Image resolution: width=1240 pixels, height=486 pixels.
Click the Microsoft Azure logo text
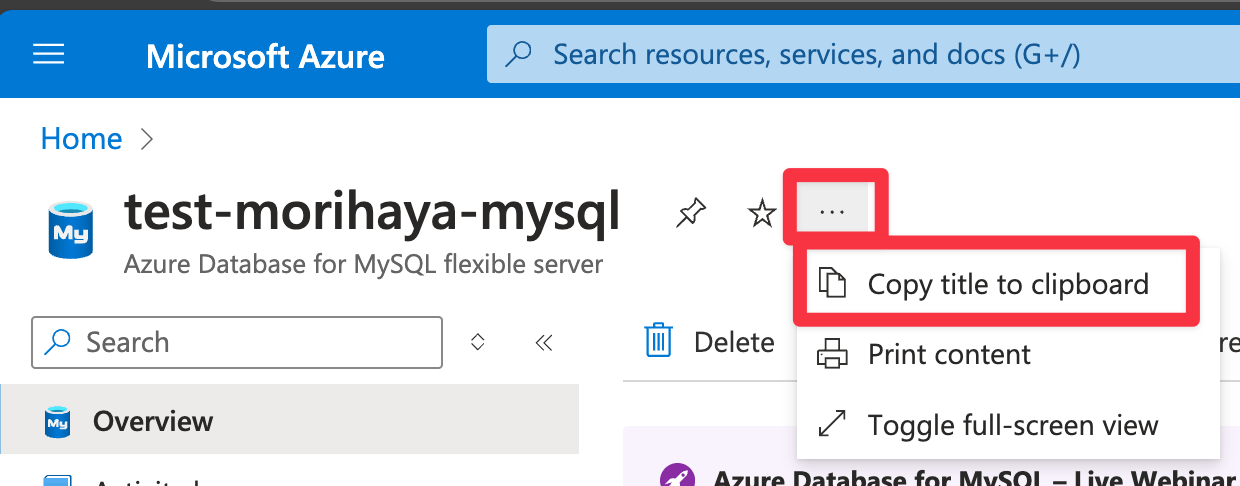[x=265, y=56]
